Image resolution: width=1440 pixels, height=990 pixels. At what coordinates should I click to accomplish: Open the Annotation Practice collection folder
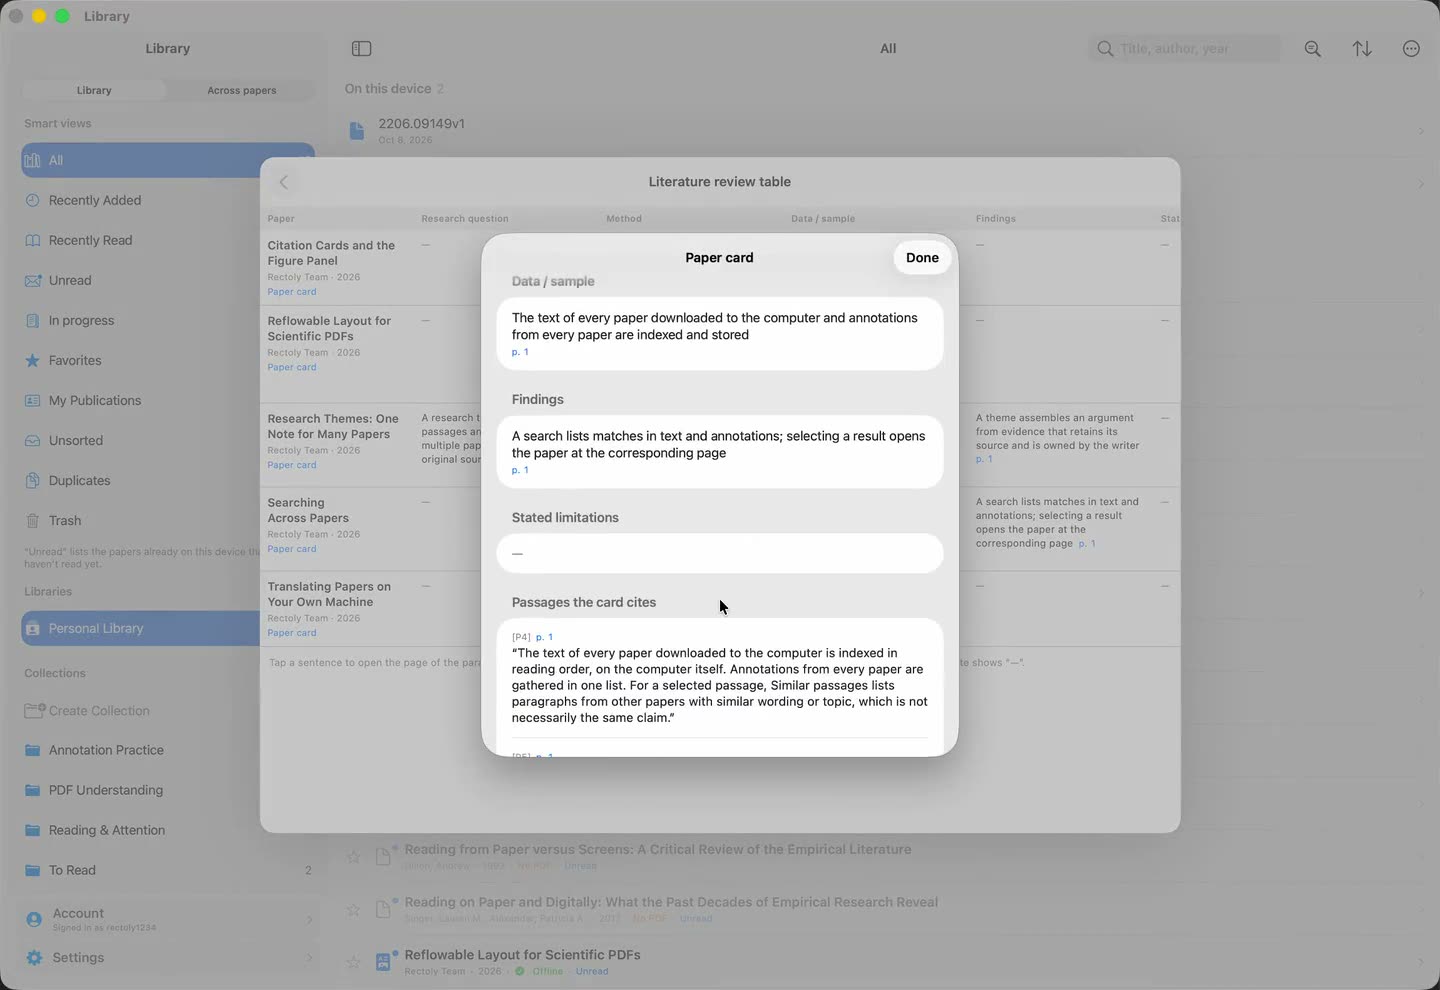[168, 750]
